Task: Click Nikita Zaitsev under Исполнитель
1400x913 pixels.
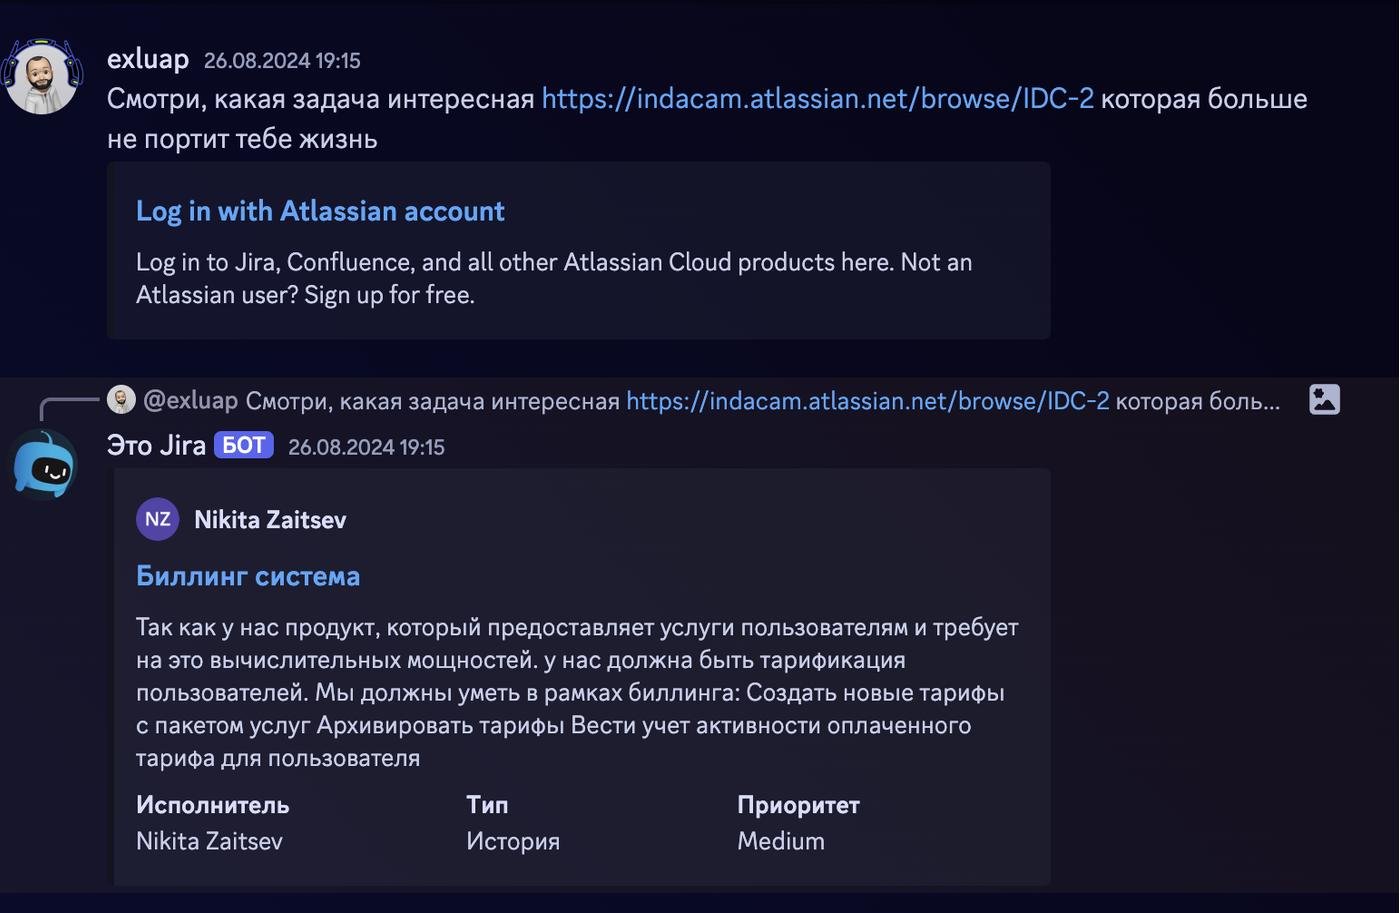Action: (x=209, y=841)
